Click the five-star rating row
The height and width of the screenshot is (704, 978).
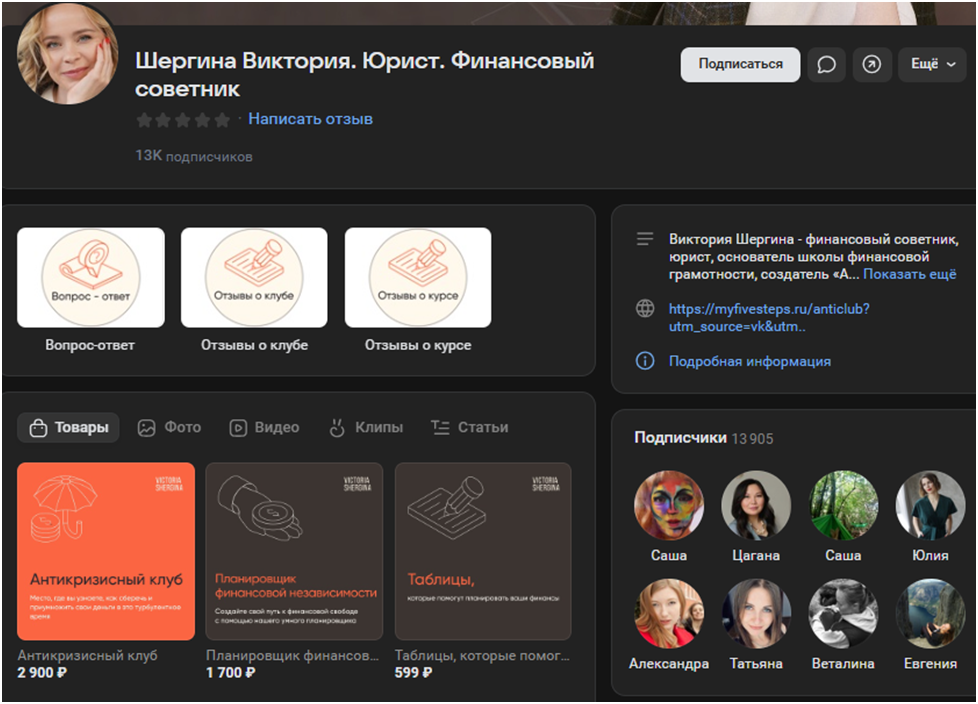coord(183,120)
